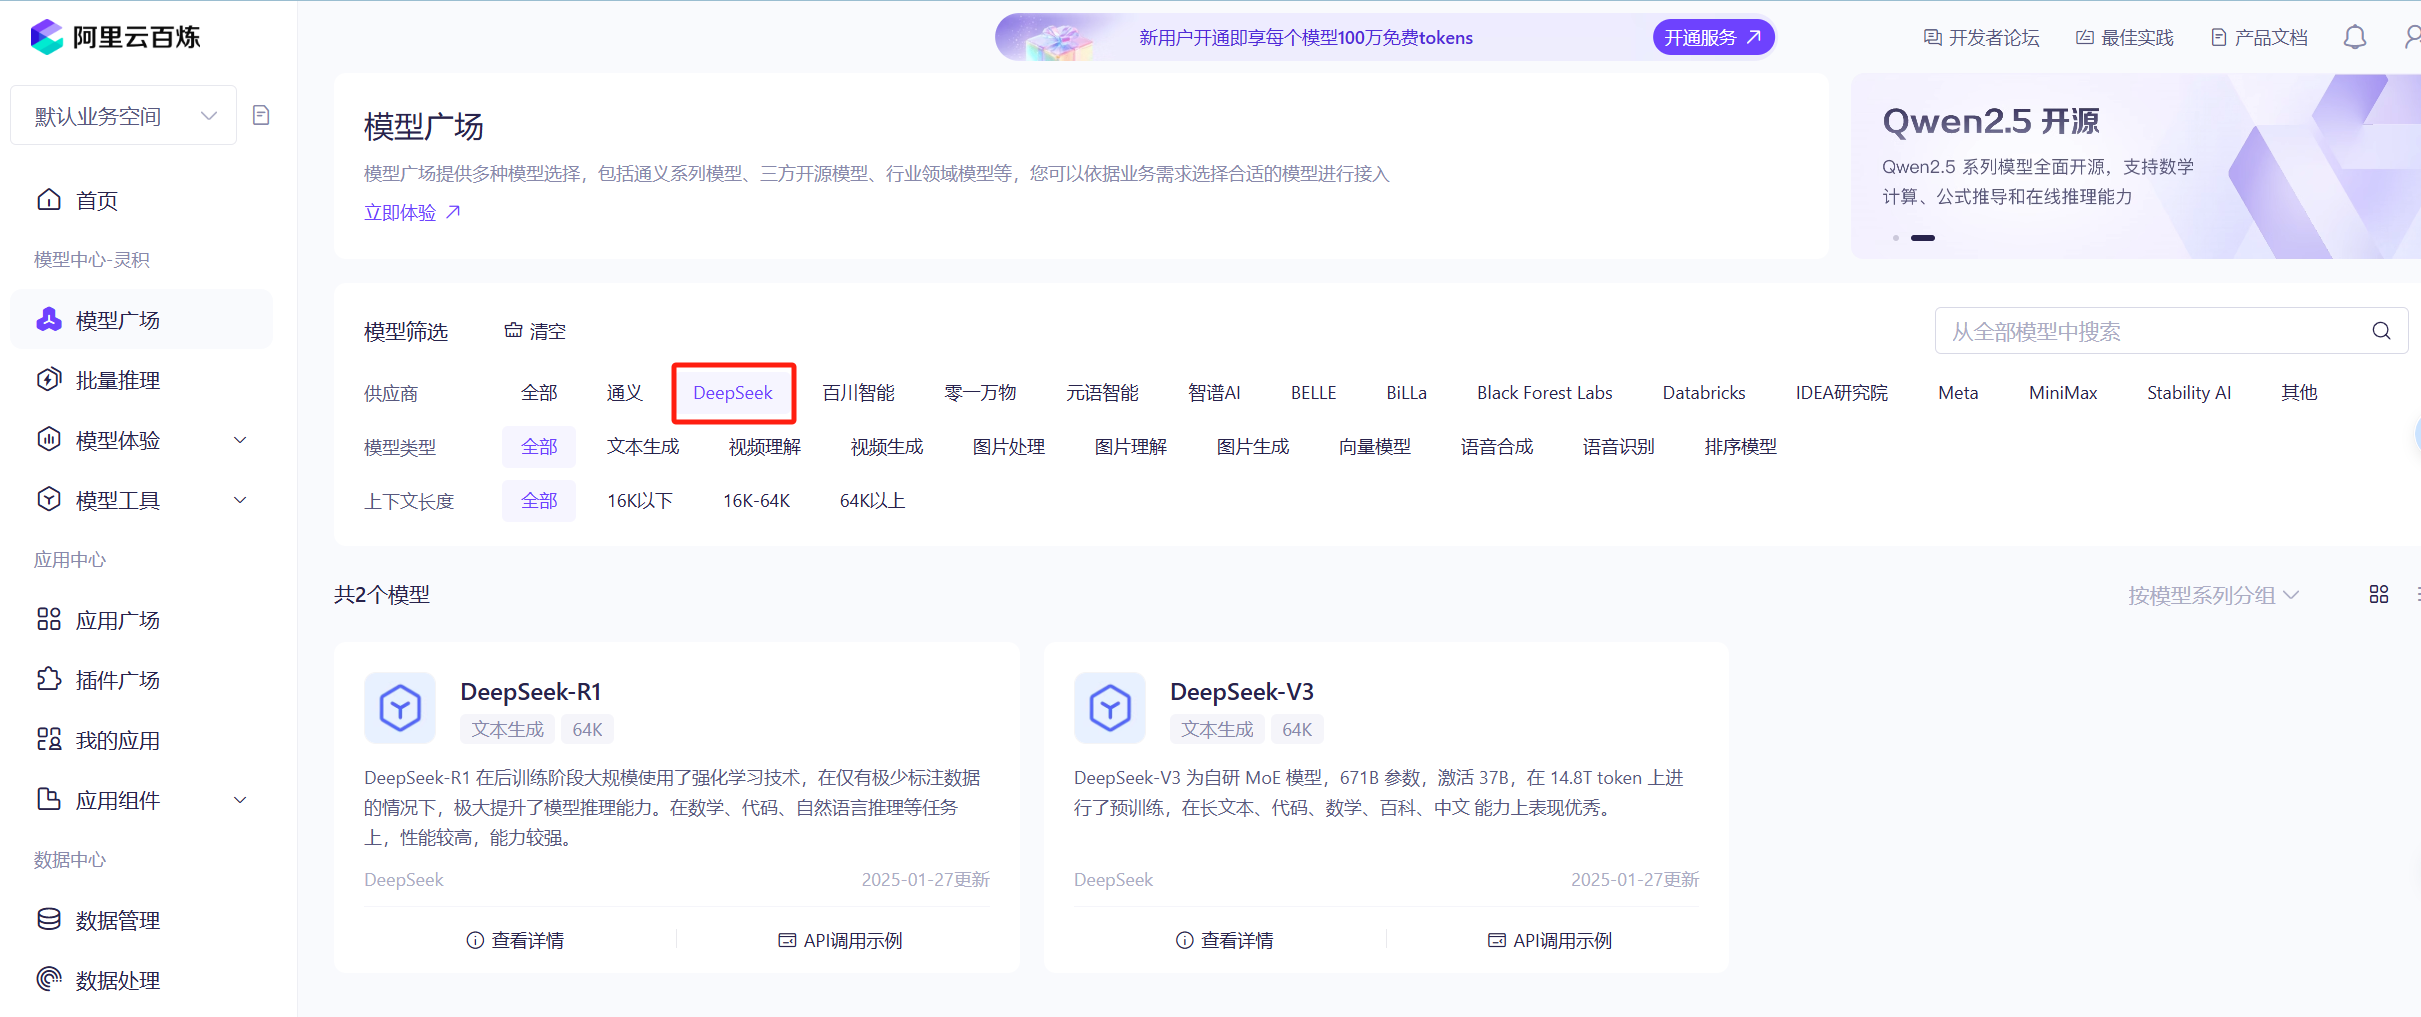Screen dimensions: 2421x1017
Task: Click the 应用广场 grid icon
Action: pos(49,619)
